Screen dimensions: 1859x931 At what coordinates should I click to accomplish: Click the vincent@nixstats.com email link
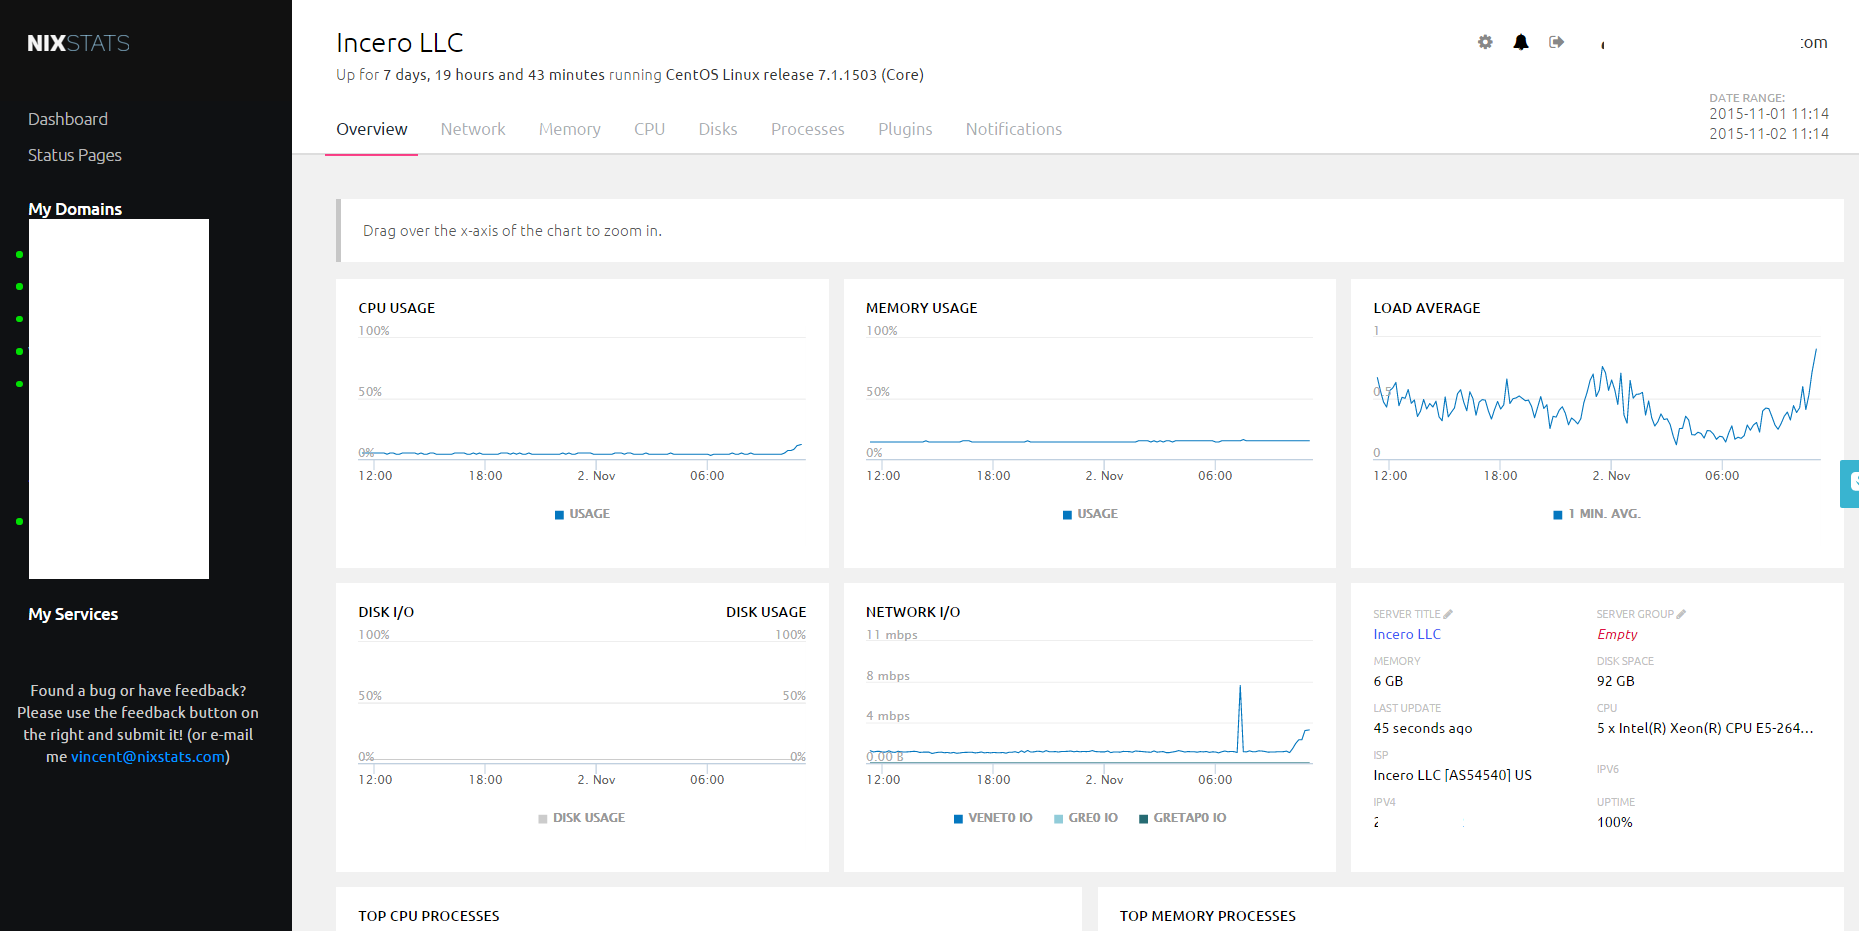(148, 757)
